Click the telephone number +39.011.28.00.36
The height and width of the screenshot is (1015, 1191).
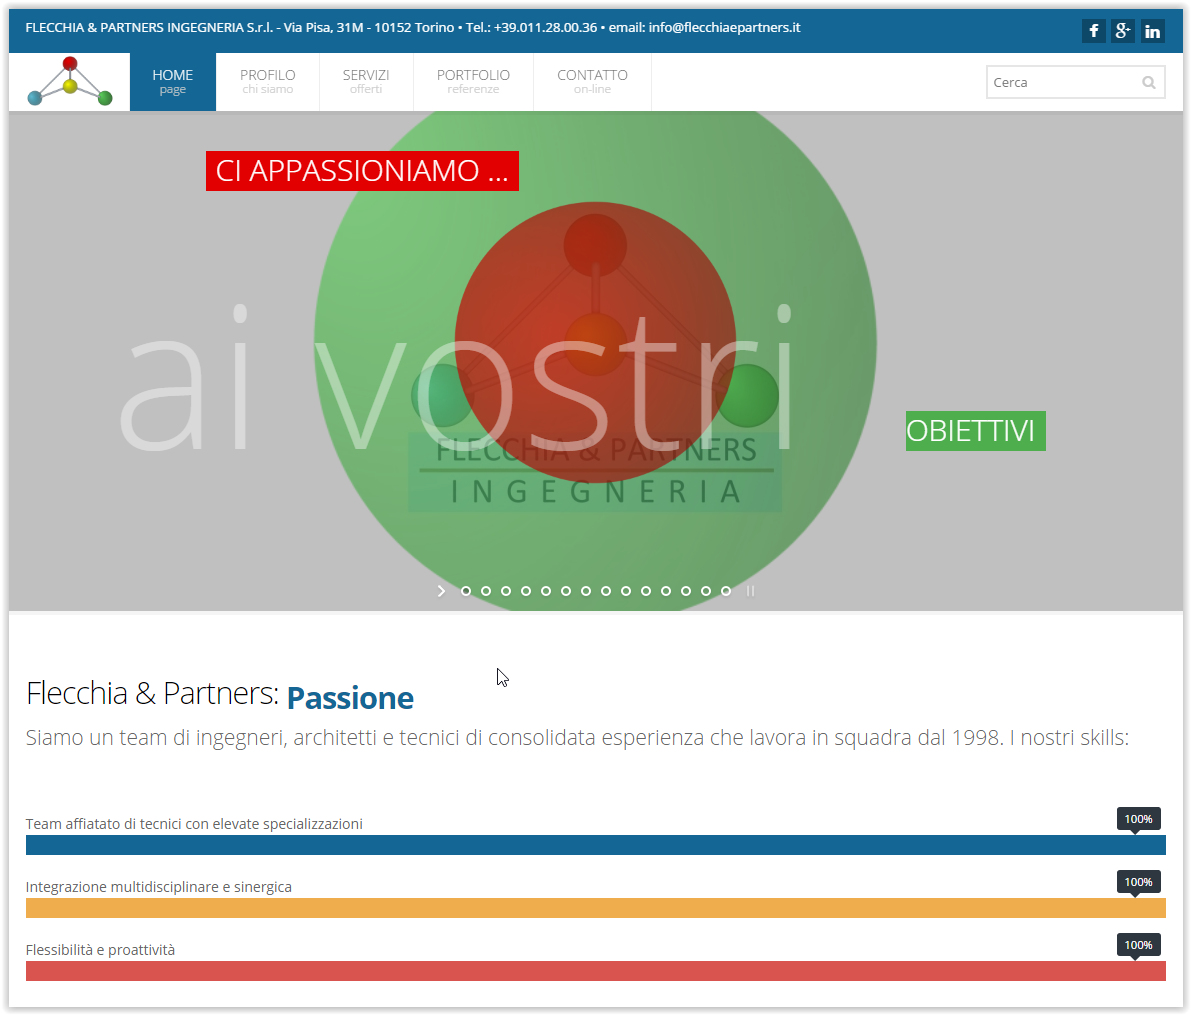pos(545,27)
